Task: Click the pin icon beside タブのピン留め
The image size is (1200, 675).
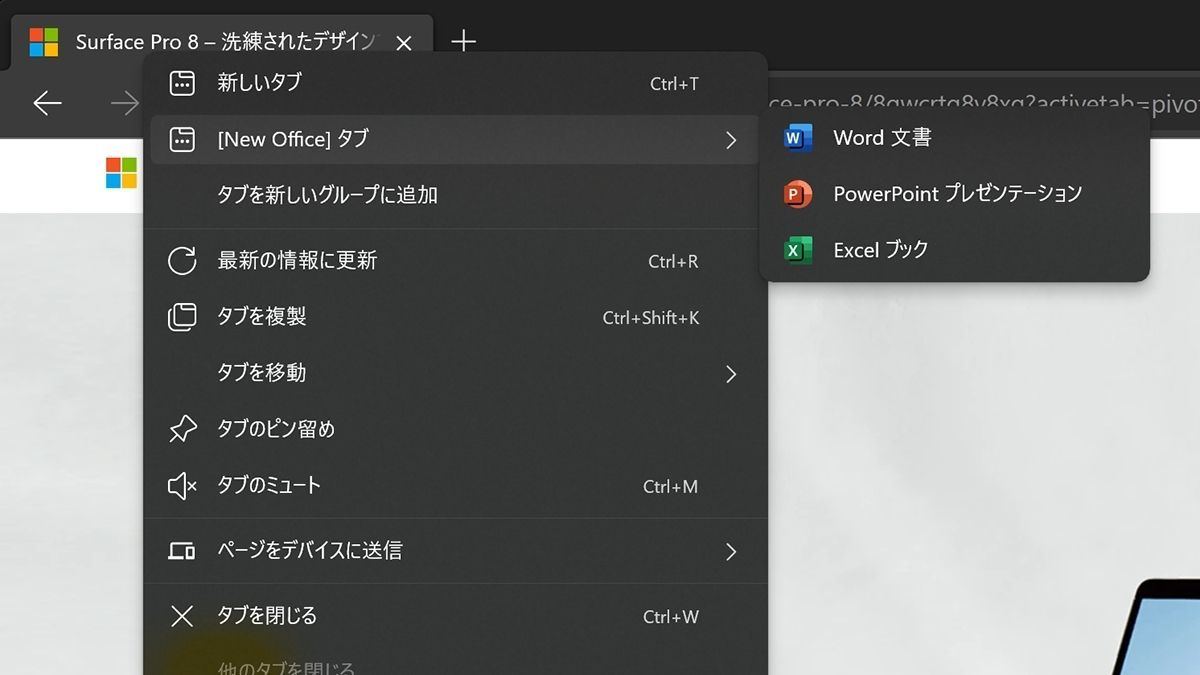Action: [x=182, y=429]
